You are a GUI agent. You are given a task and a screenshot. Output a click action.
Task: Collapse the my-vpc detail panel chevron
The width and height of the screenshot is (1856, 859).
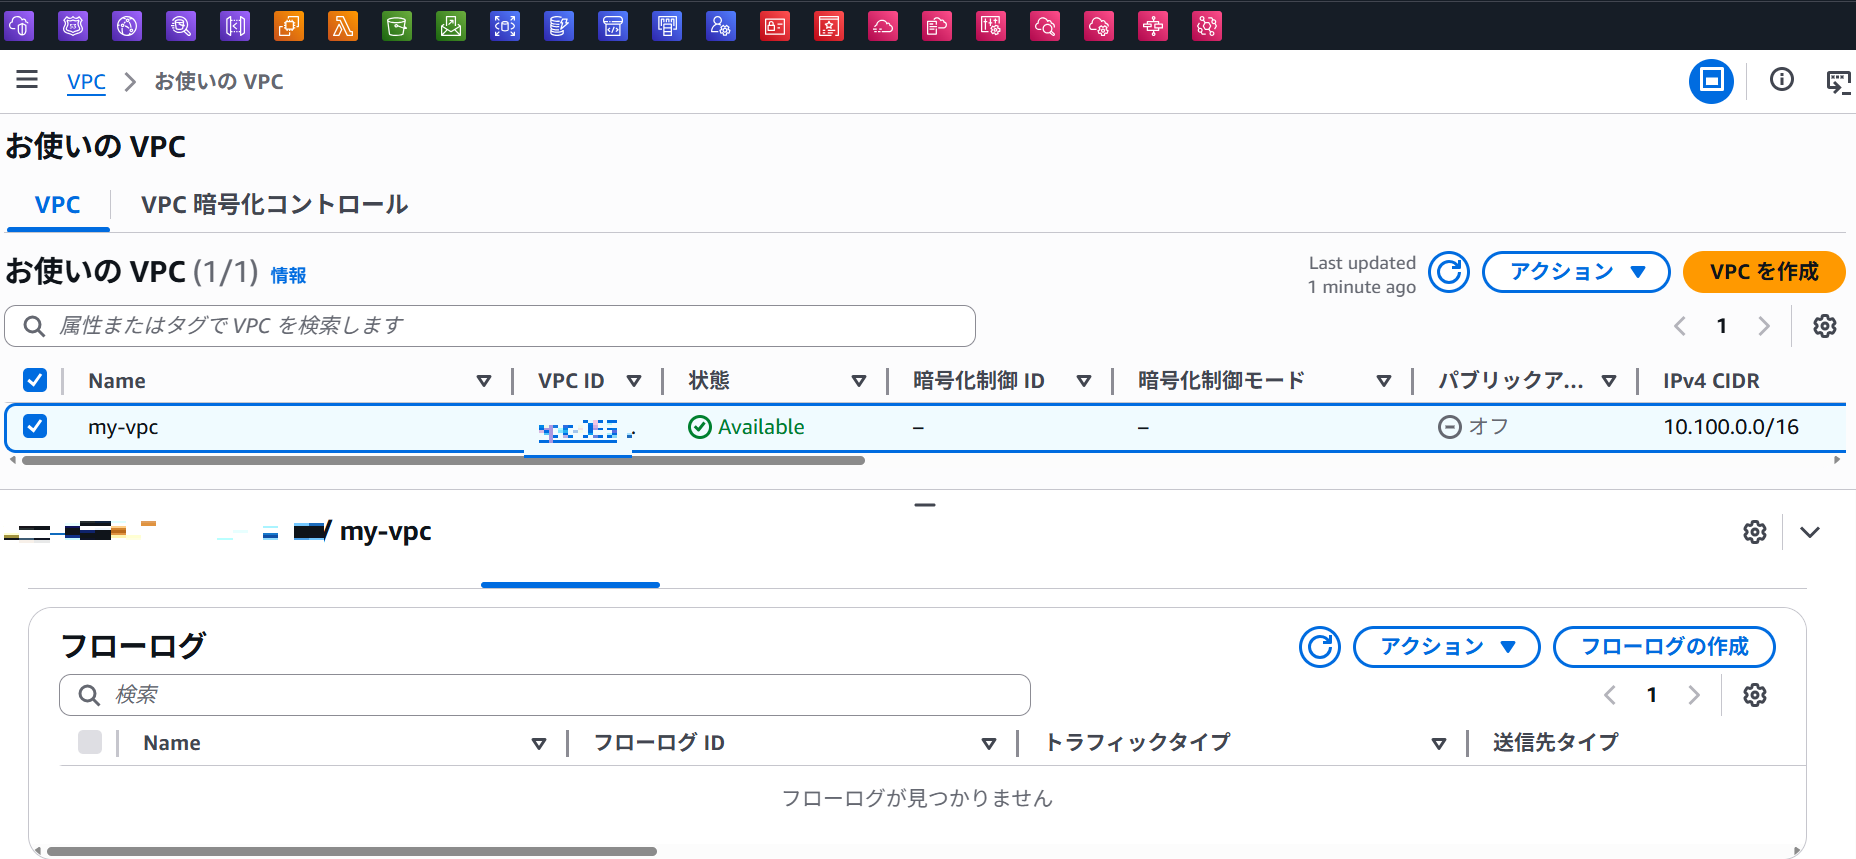(1810, 532)
